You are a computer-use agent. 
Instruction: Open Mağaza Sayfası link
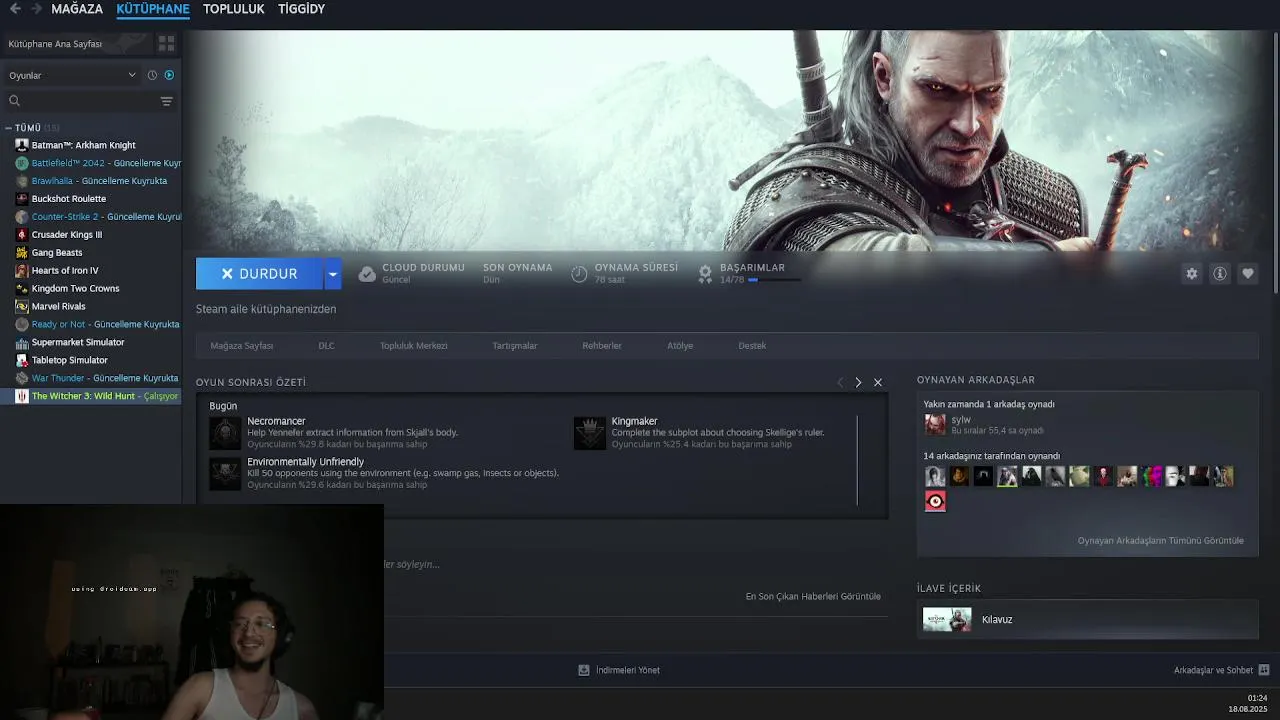pyautogui.click(x=242, y=346)
